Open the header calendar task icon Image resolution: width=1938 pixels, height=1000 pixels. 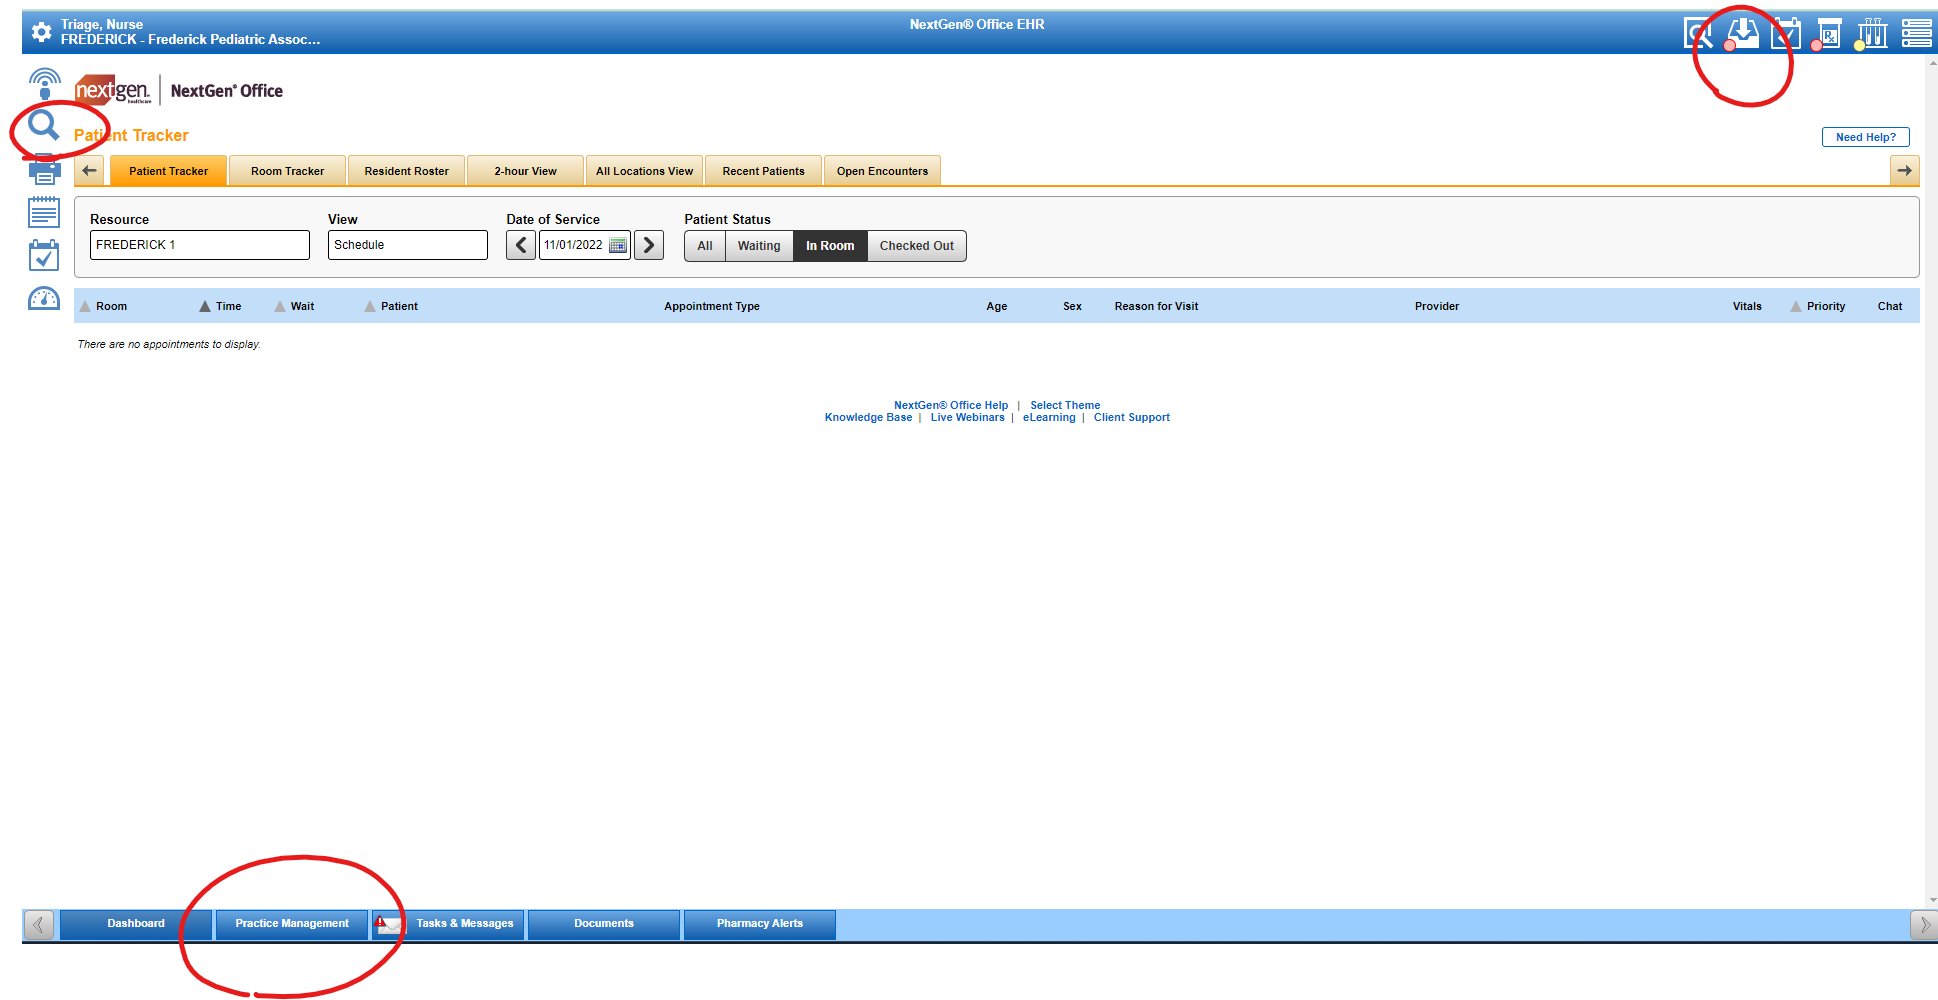1786,33
